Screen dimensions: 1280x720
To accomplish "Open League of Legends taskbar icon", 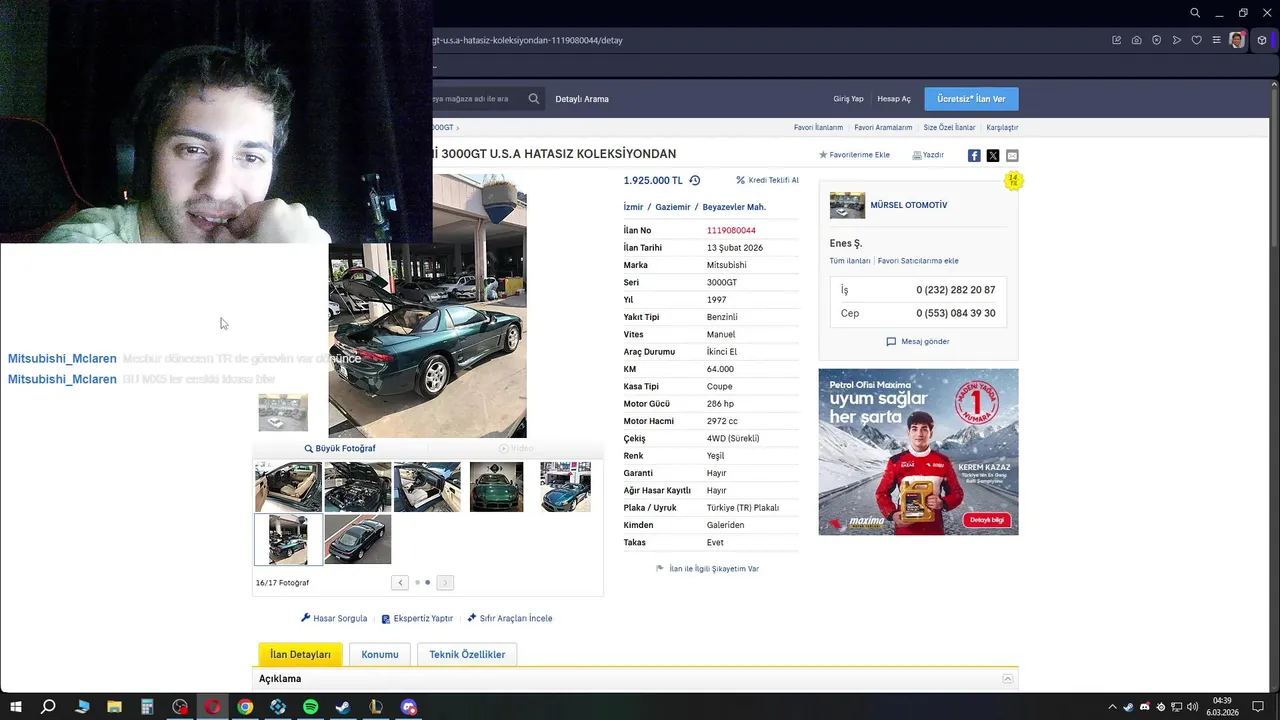I will coord(376,707).
